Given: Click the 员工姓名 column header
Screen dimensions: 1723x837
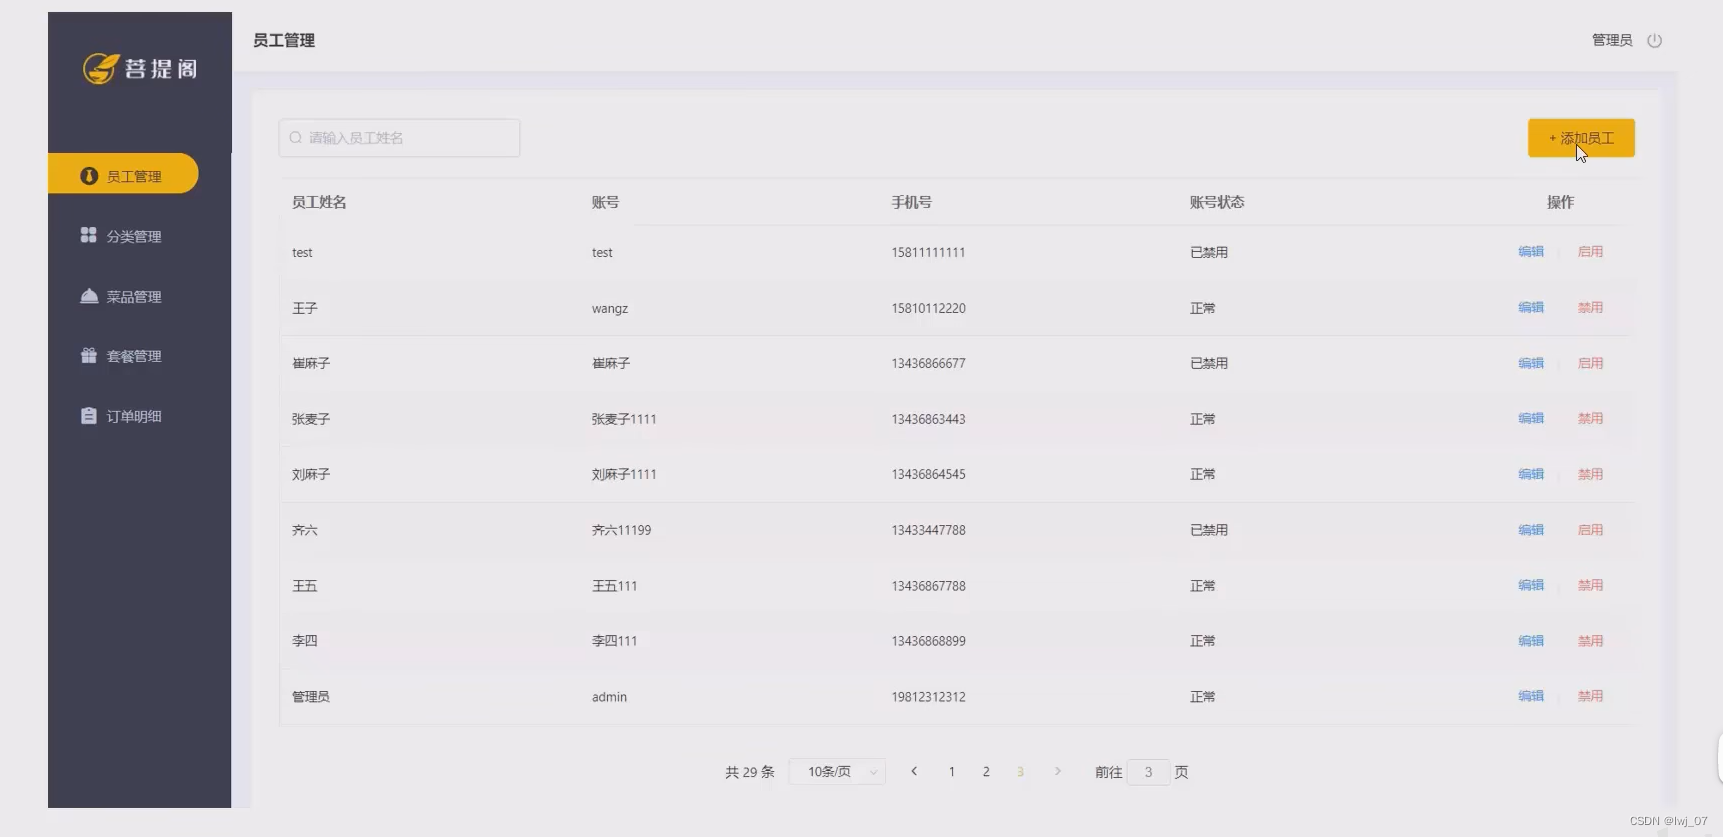Looking at the screenshot, I should (x=319, y=202).
